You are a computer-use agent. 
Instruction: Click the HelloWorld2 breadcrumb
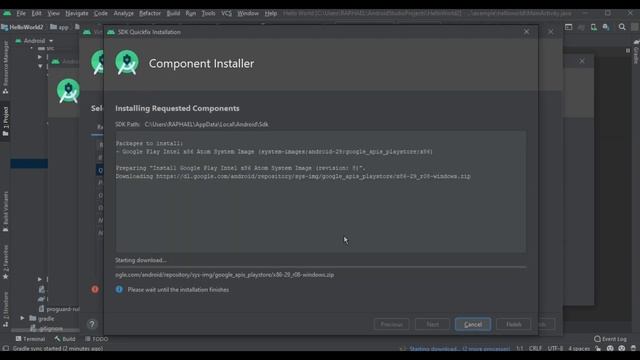point(22,27)
